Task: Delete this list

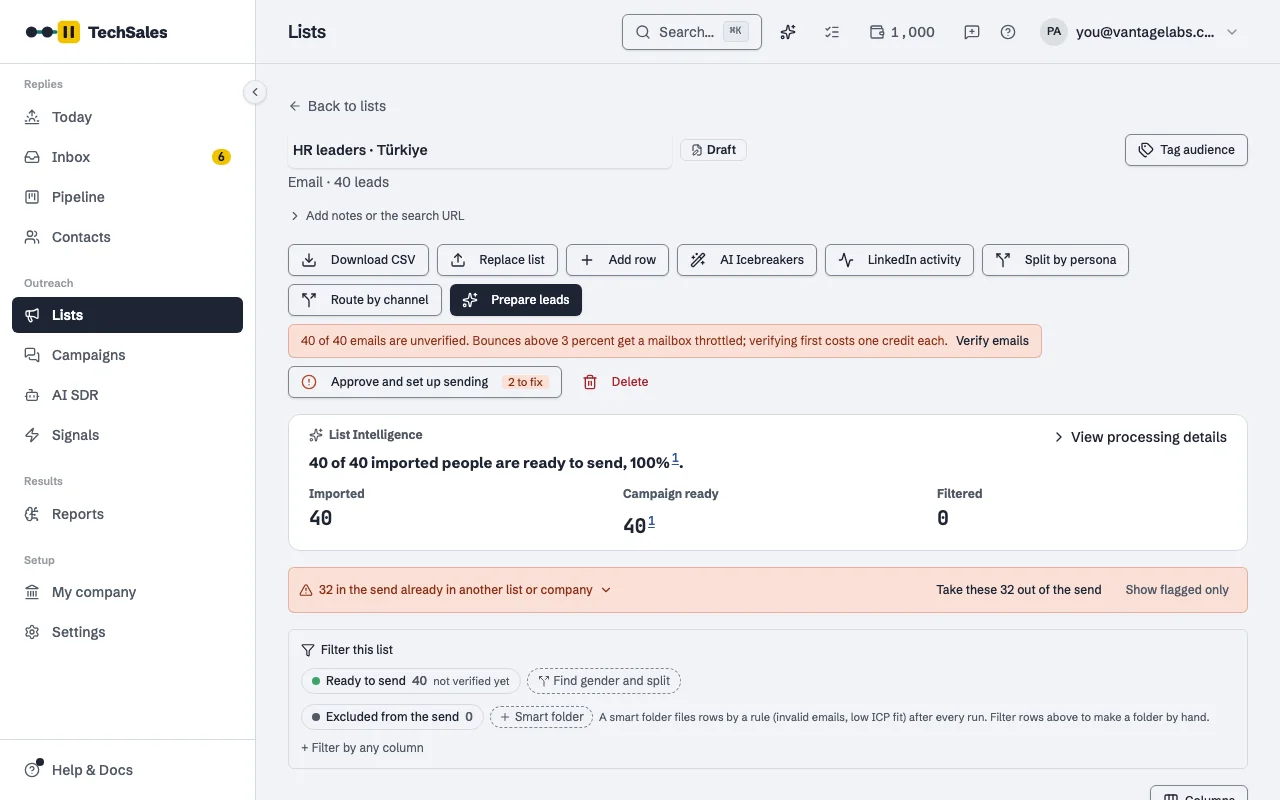Action: coord(616,382)
